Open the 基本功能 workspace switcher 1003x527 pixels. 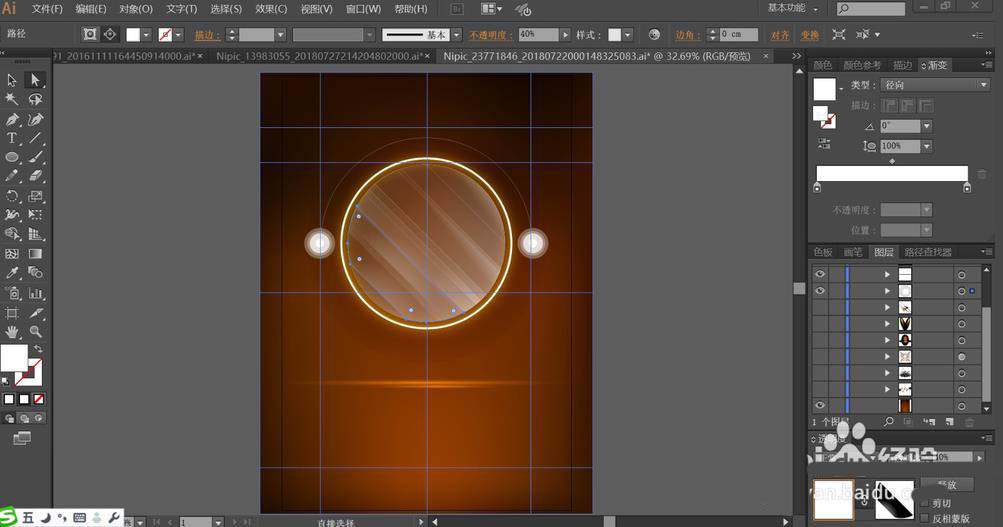pyautogui.click(x=792, y=8)
